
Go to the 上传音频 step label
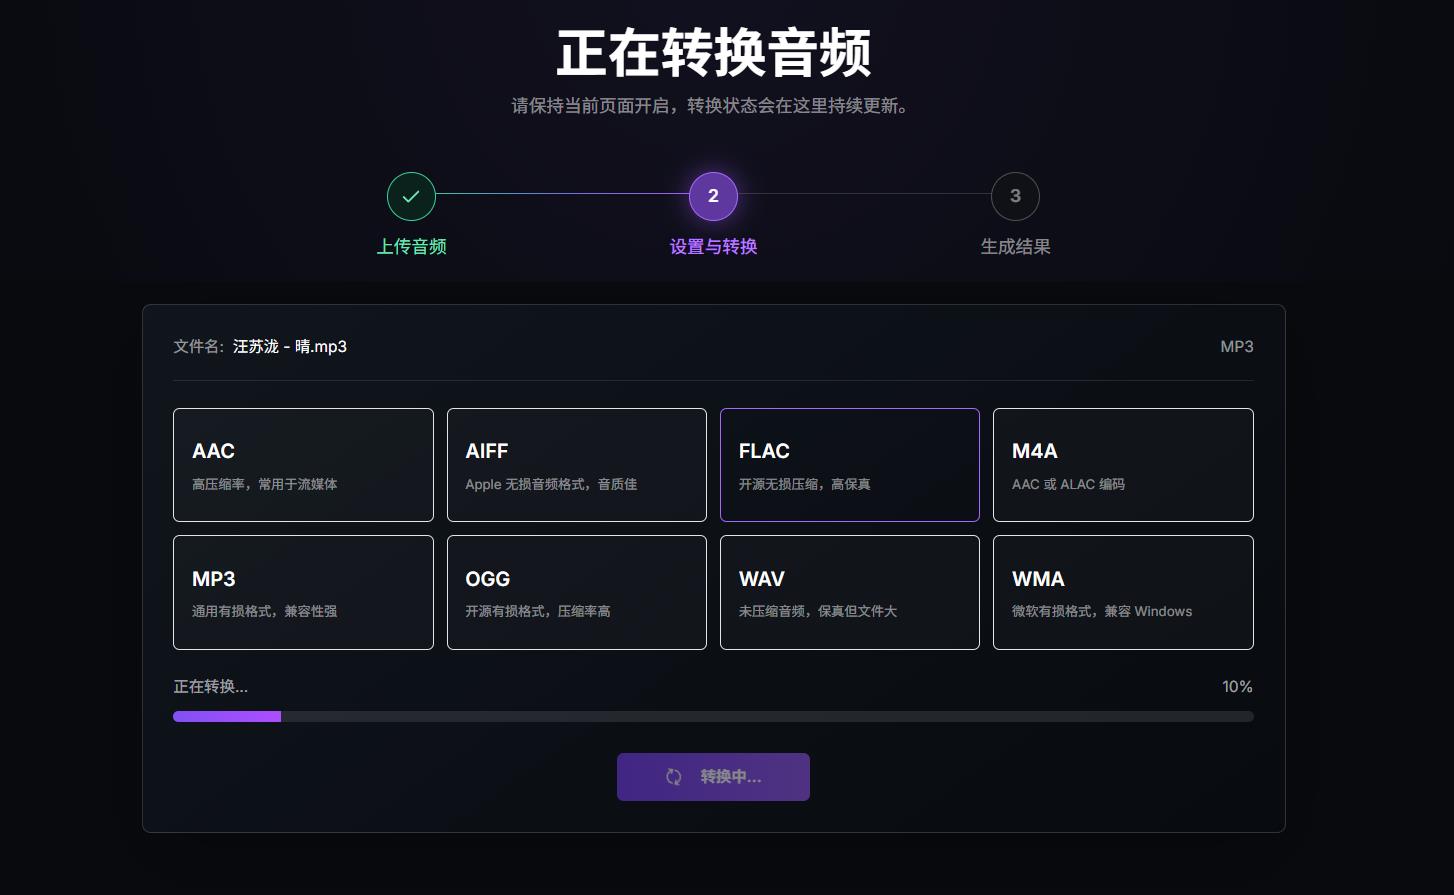411,247
